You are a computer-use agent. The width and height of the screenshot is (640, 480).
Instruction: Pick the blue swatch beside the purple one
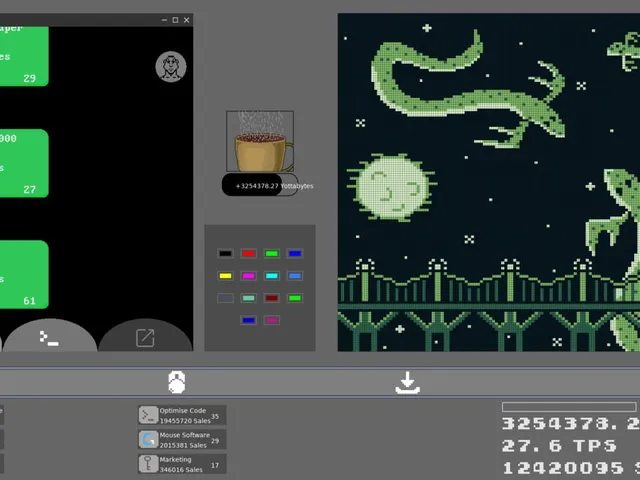249,320
